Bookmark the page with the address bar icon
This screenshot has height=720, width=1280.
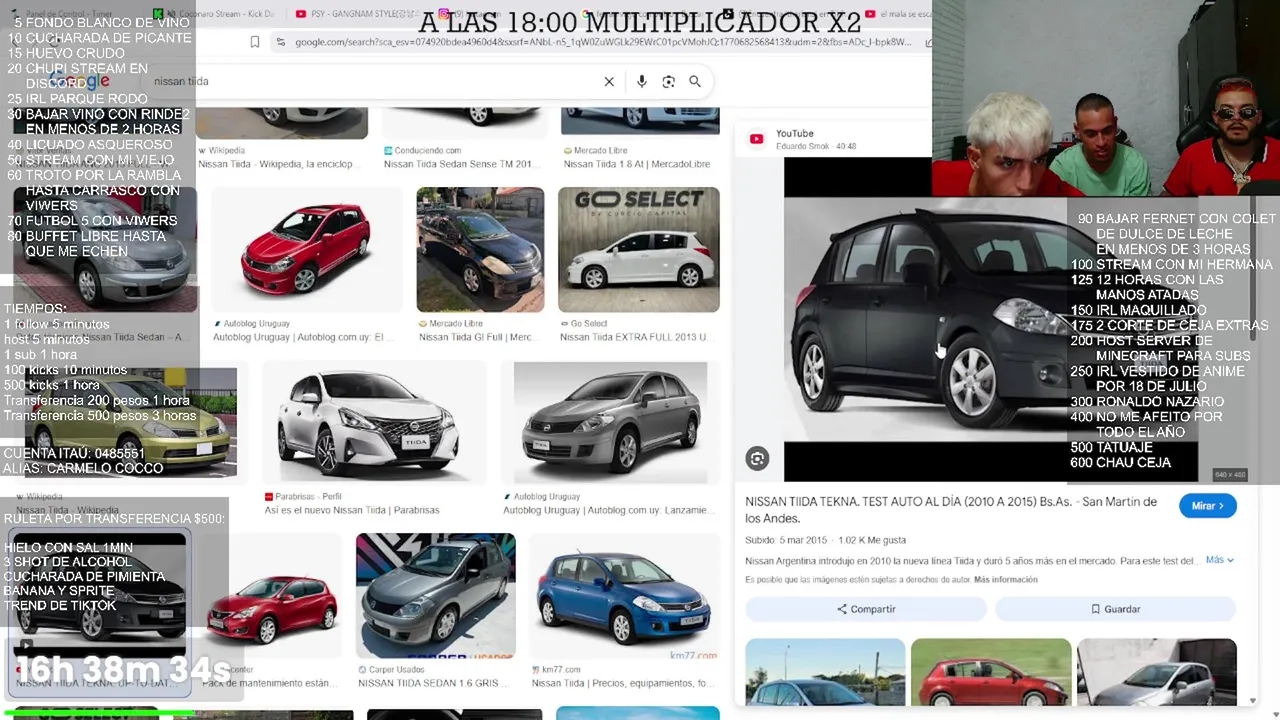point(255,42)
